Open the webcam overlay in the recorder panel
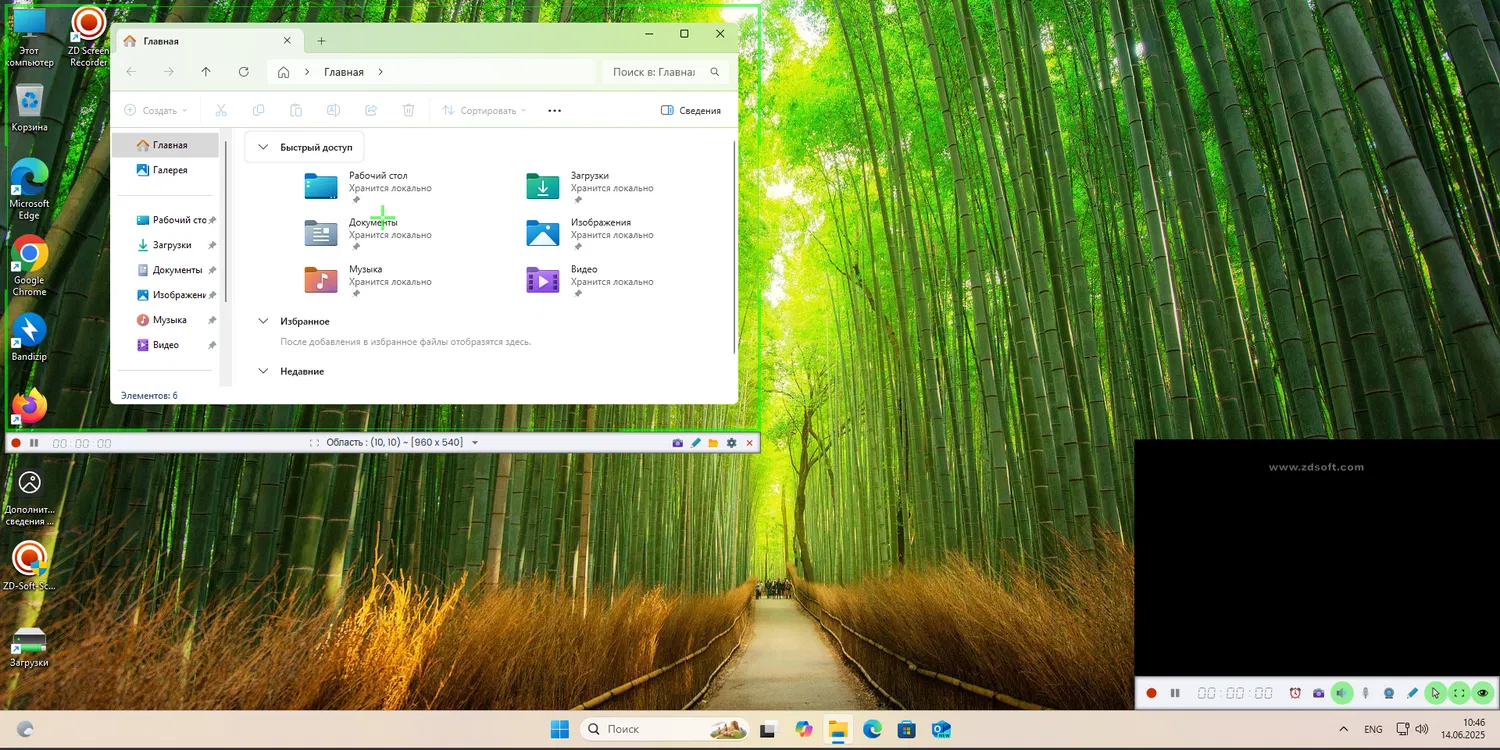 1389,693
